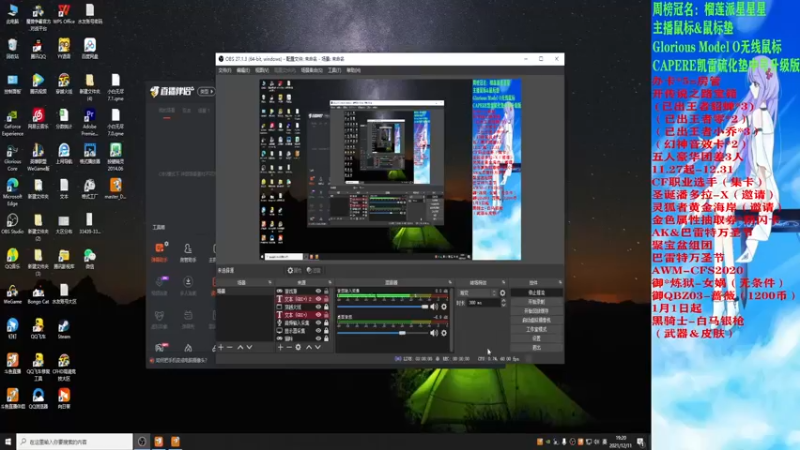800x450 pixels.
Task: Click 工作室模式 studio mode button
Action: coord(536,329)
